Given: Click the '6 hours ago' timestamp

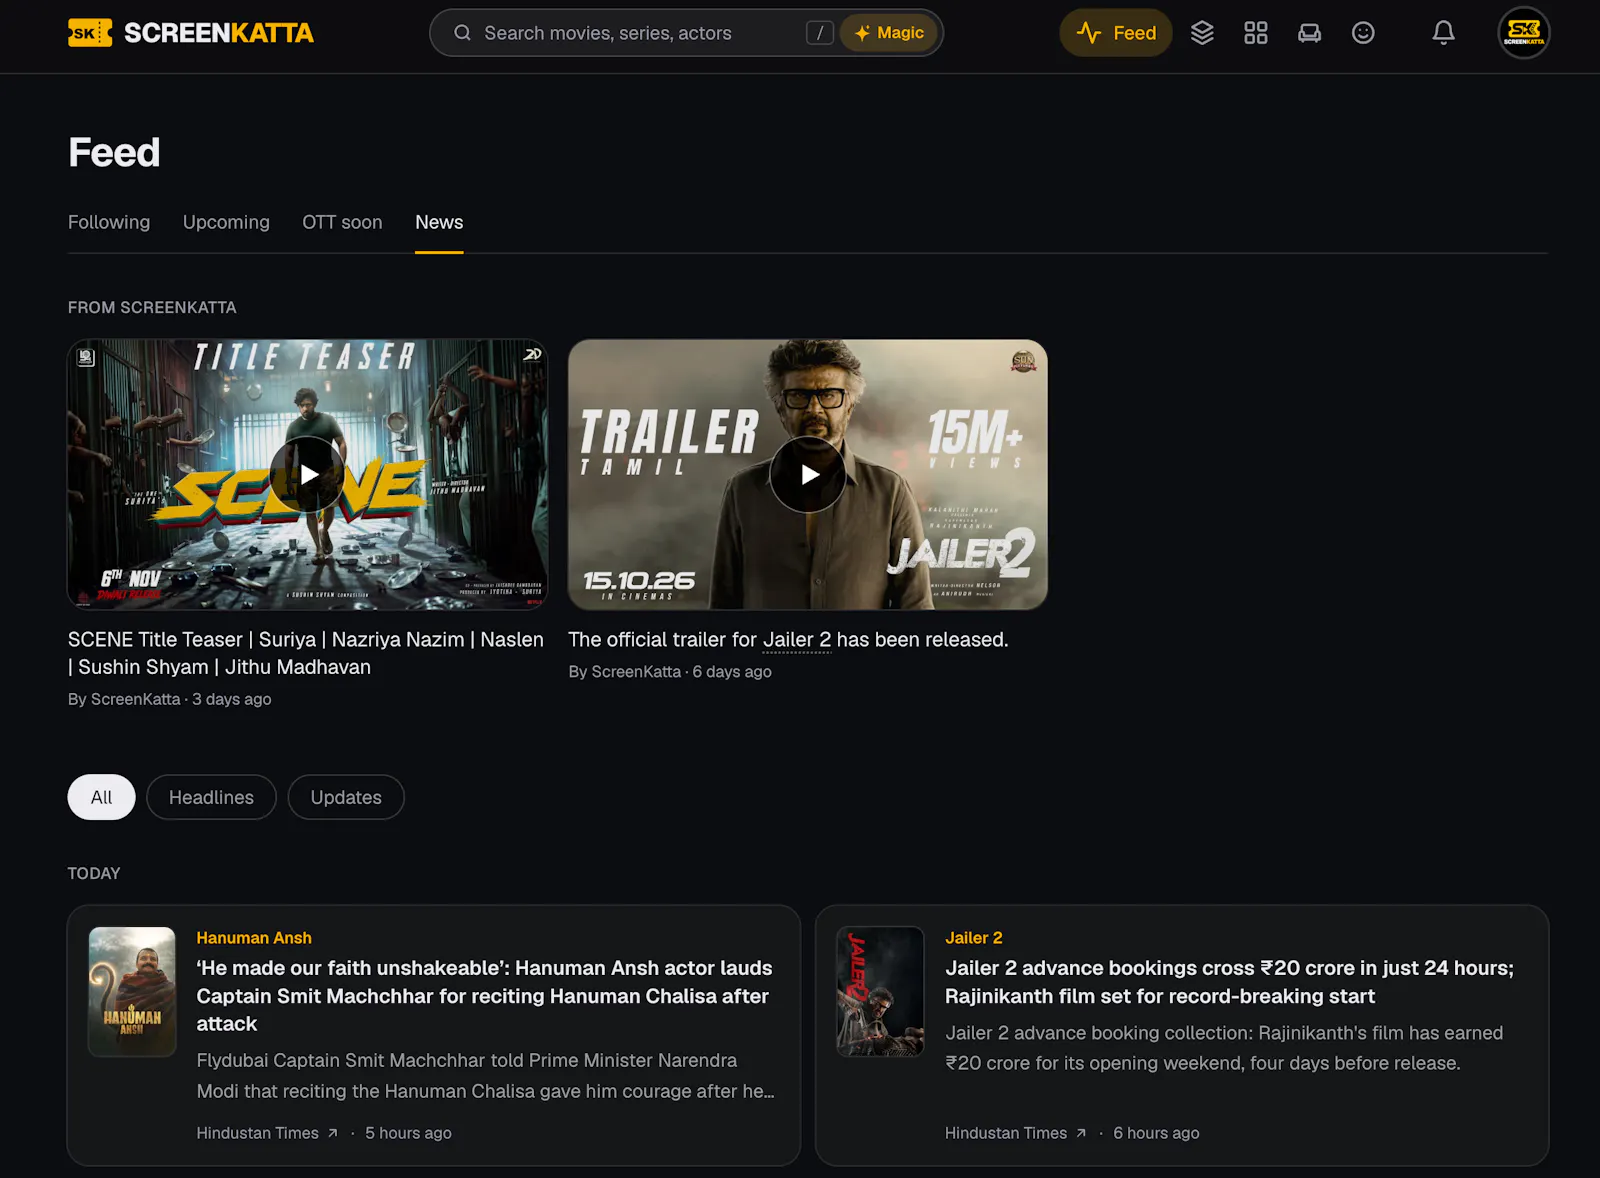Looking at the screenshot, I should coord(1156,1133).
